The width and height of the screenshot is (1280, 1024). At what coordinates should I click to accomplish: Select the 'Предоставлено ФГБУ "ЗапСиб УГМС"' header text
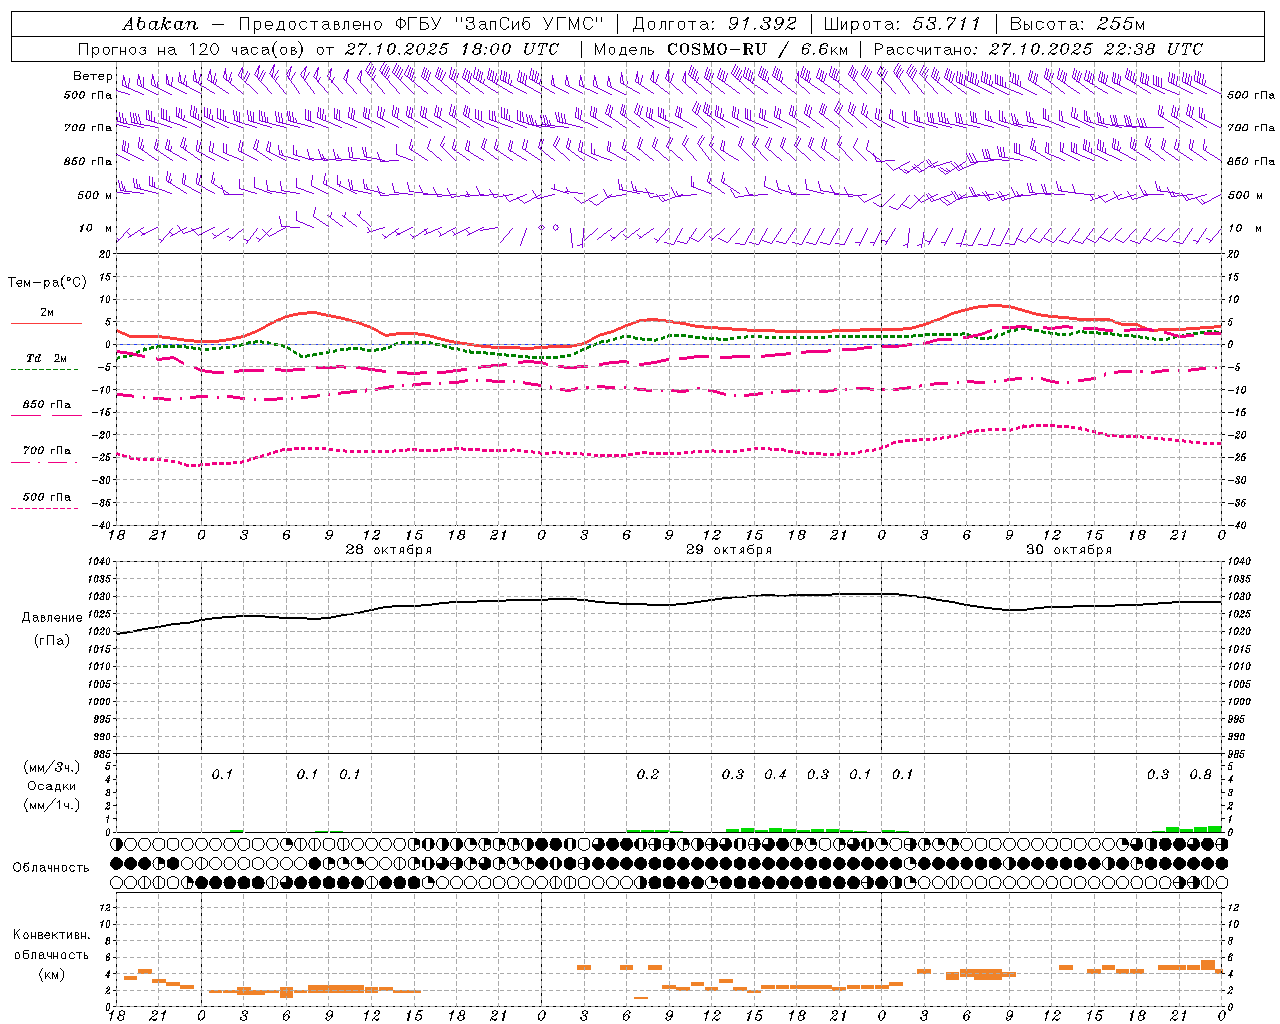[420, 24]
